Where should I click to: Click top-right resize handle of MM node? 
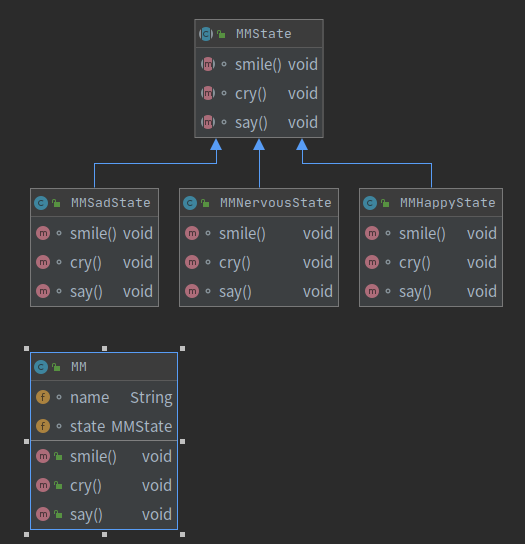pyautogui.click(x=183, y=348)
